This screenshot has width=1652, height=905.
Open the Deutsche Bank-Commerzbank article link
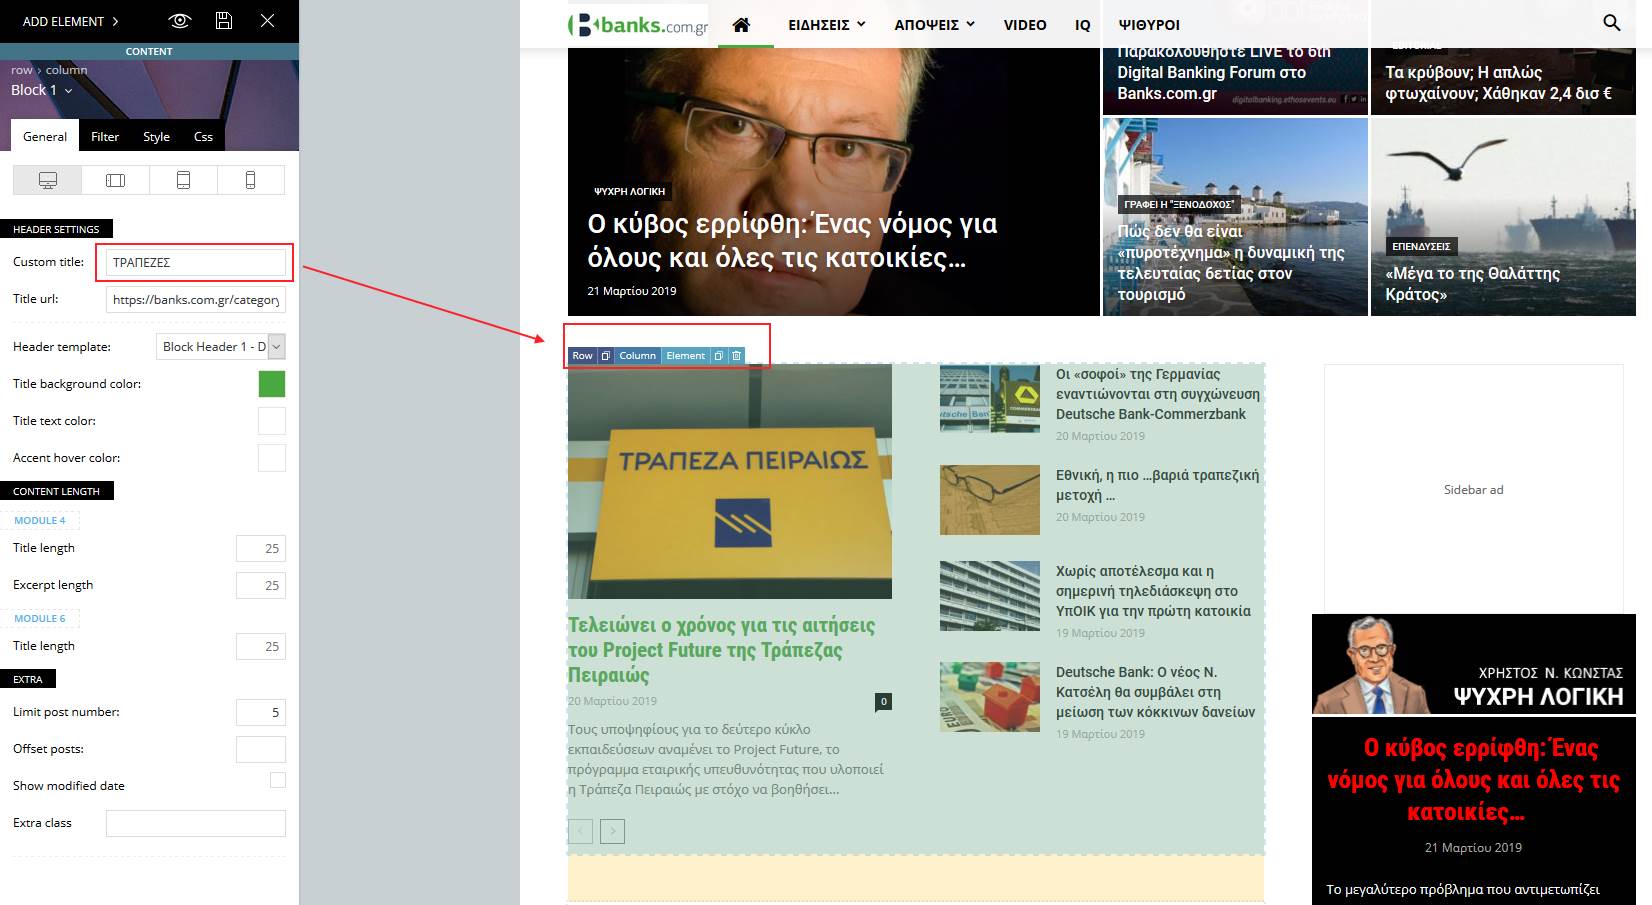click(1157, 394)
